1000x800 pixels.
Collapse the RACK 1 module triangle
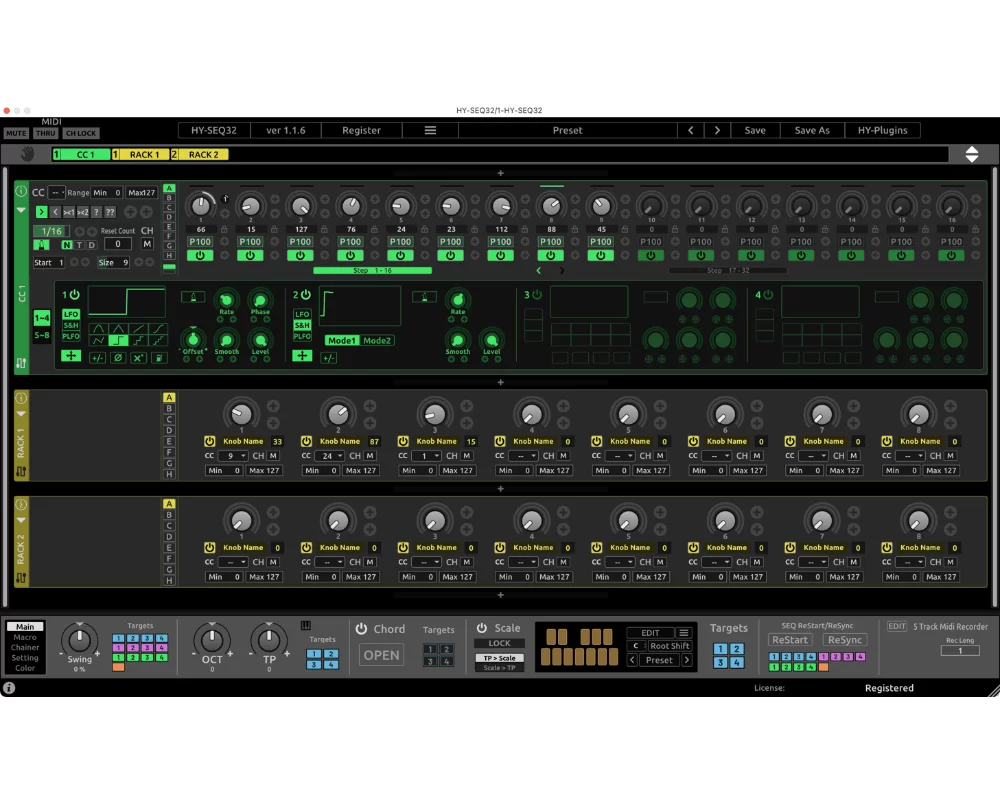pyautogui.click(x=21, y=414)
